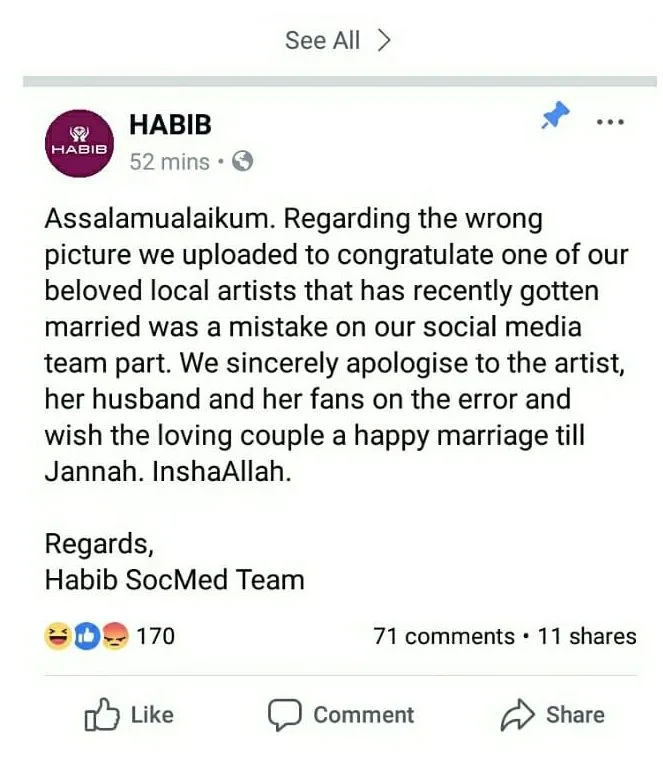
Task: Open the three-dot post options menu
Action: (x=610, y=122)
